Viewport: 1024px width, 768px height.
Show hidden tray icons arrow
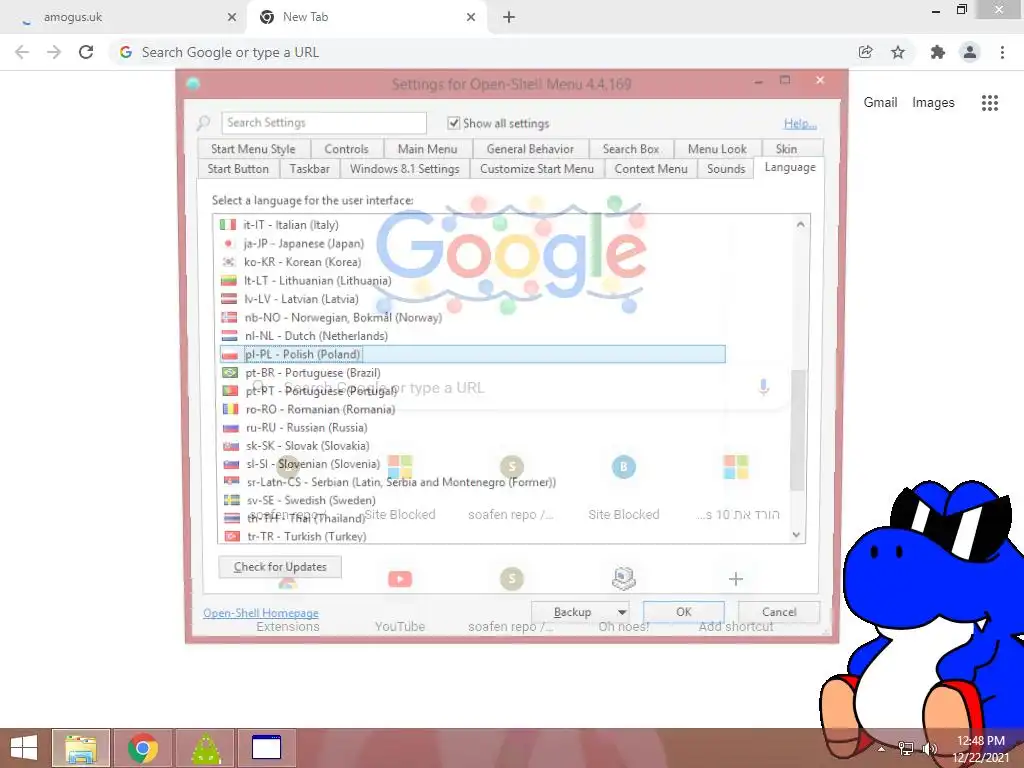pyautogui.click(x=881, y=748)
